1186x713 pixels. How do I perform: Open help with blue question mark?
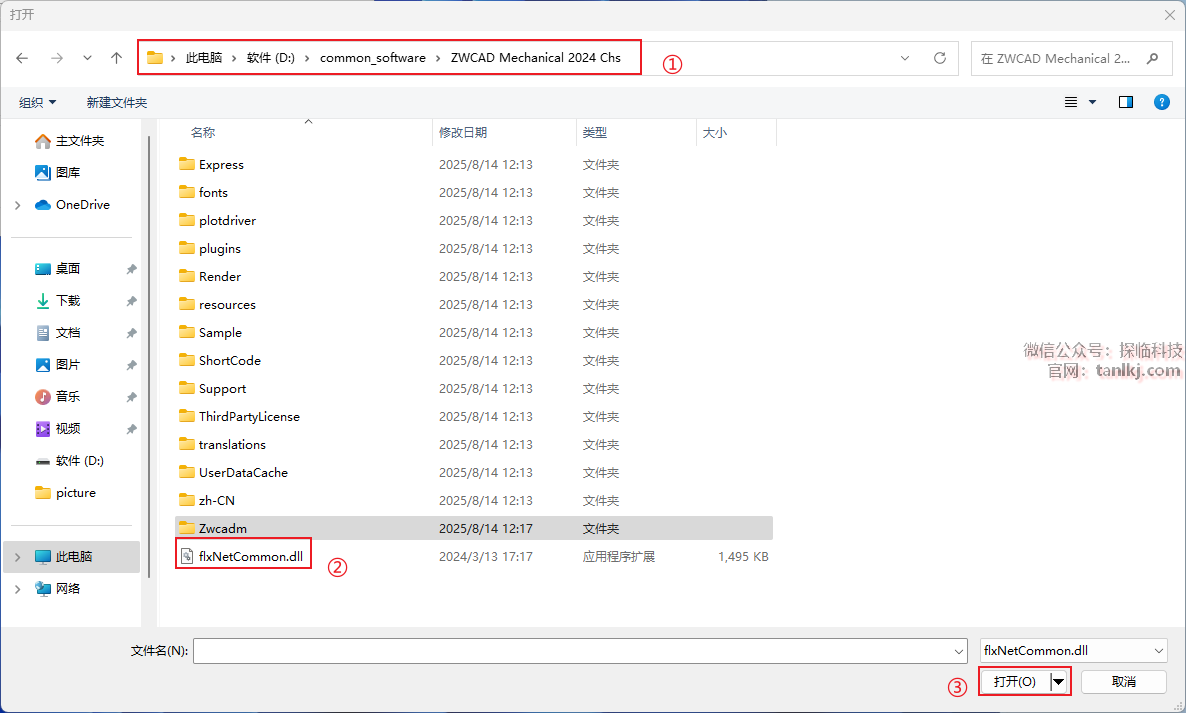point(1162,102)
